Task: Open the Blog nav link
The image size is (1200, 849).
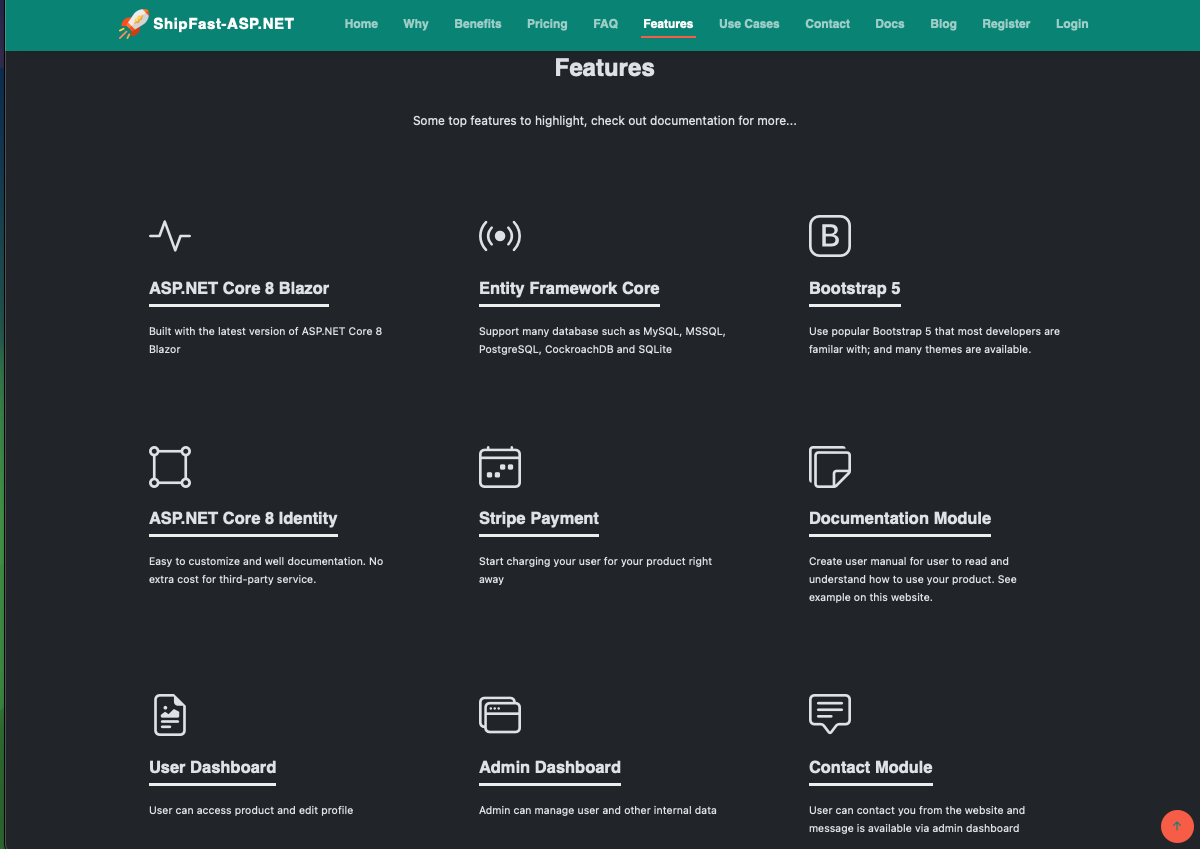Action: (943, 24)
